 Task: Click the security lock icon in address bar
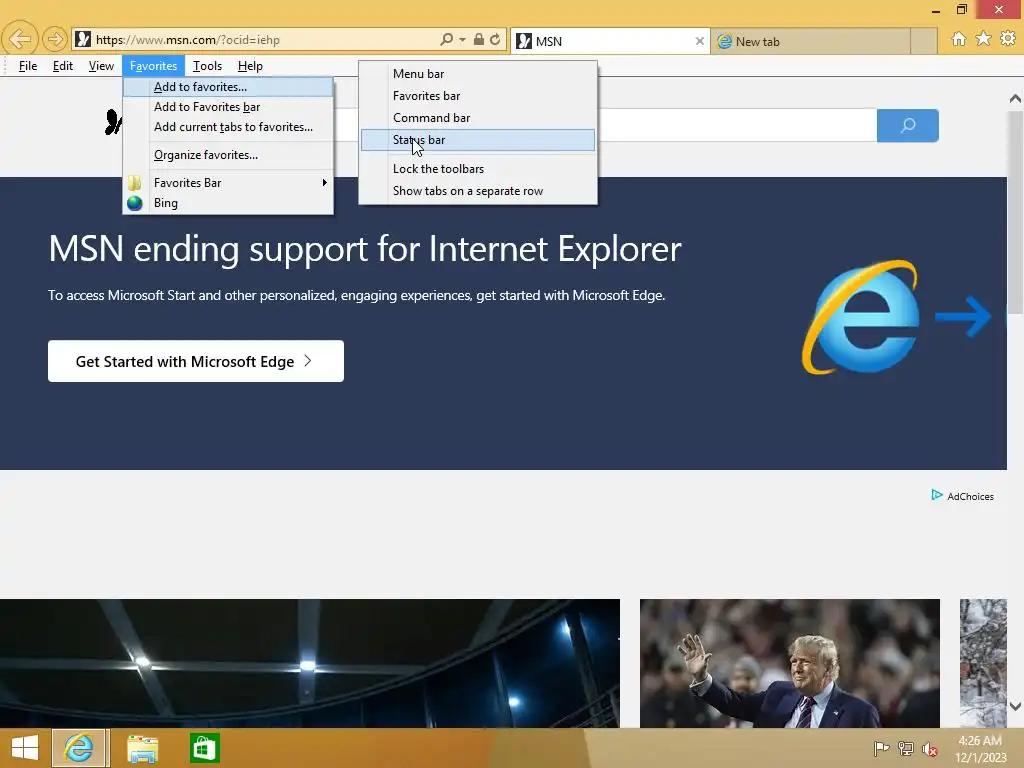[x=479, y=39]
